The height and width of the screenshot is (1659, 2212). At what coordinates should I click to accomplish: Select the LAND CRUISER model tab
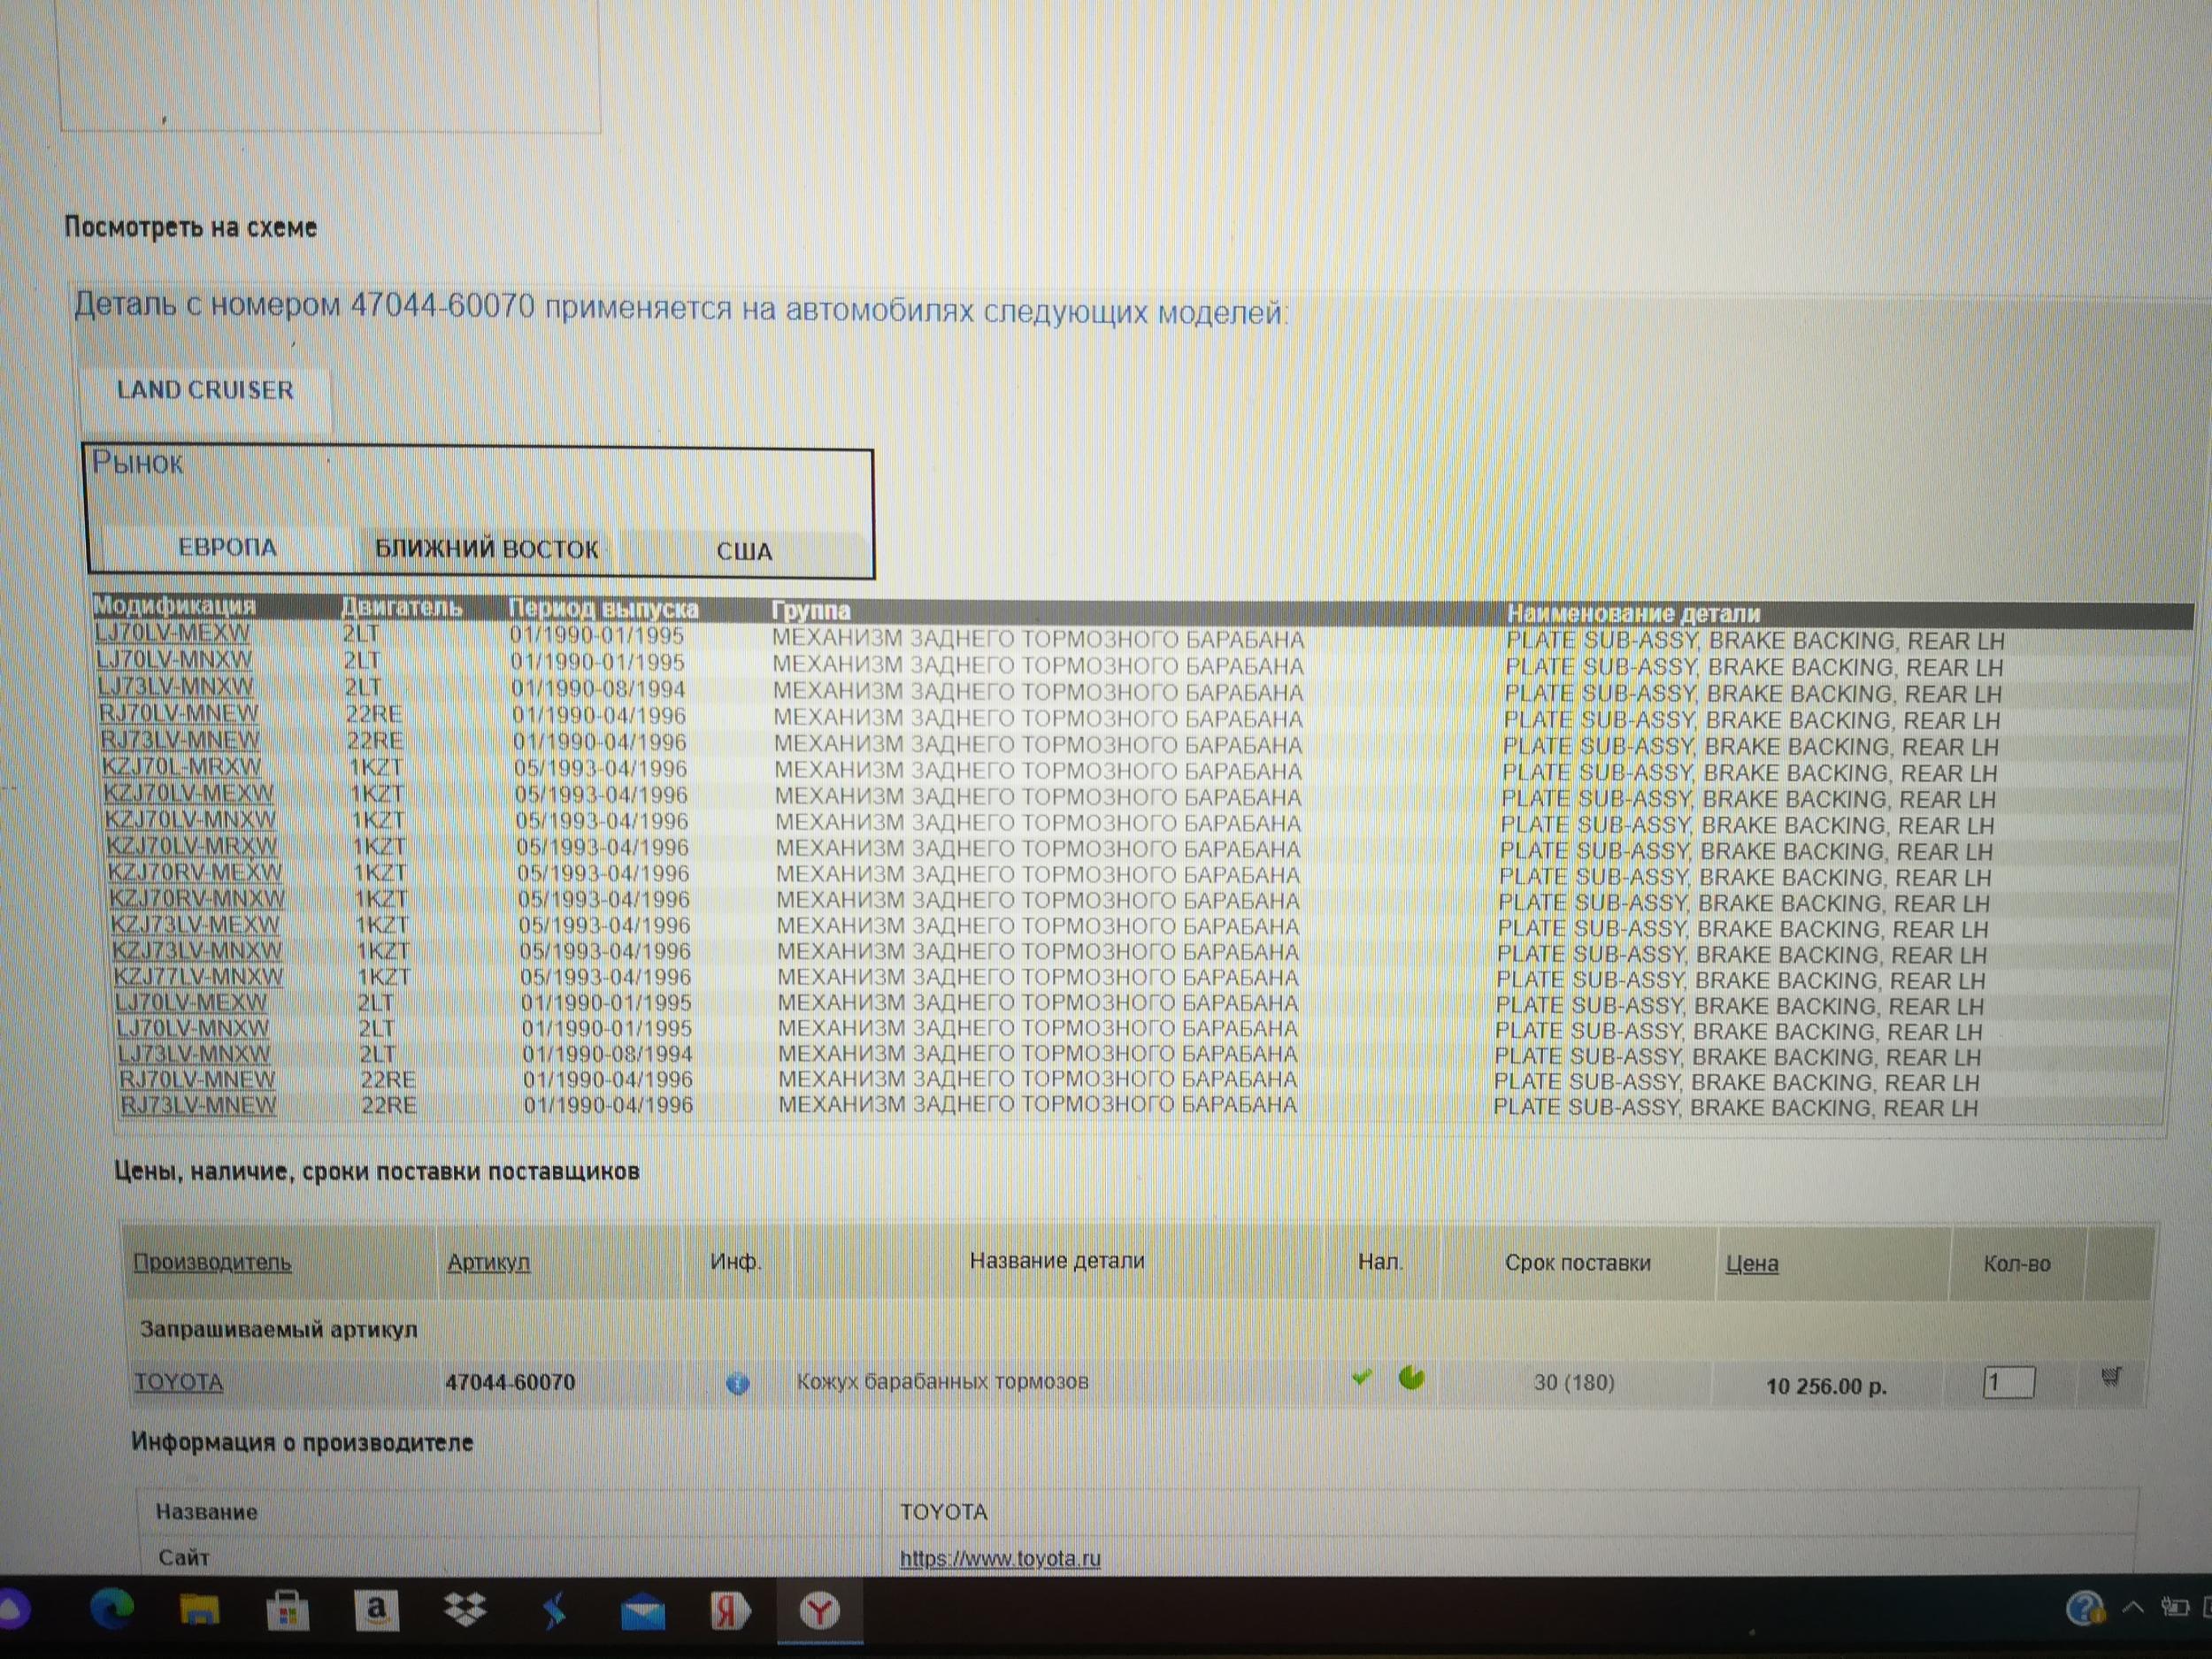205,391
